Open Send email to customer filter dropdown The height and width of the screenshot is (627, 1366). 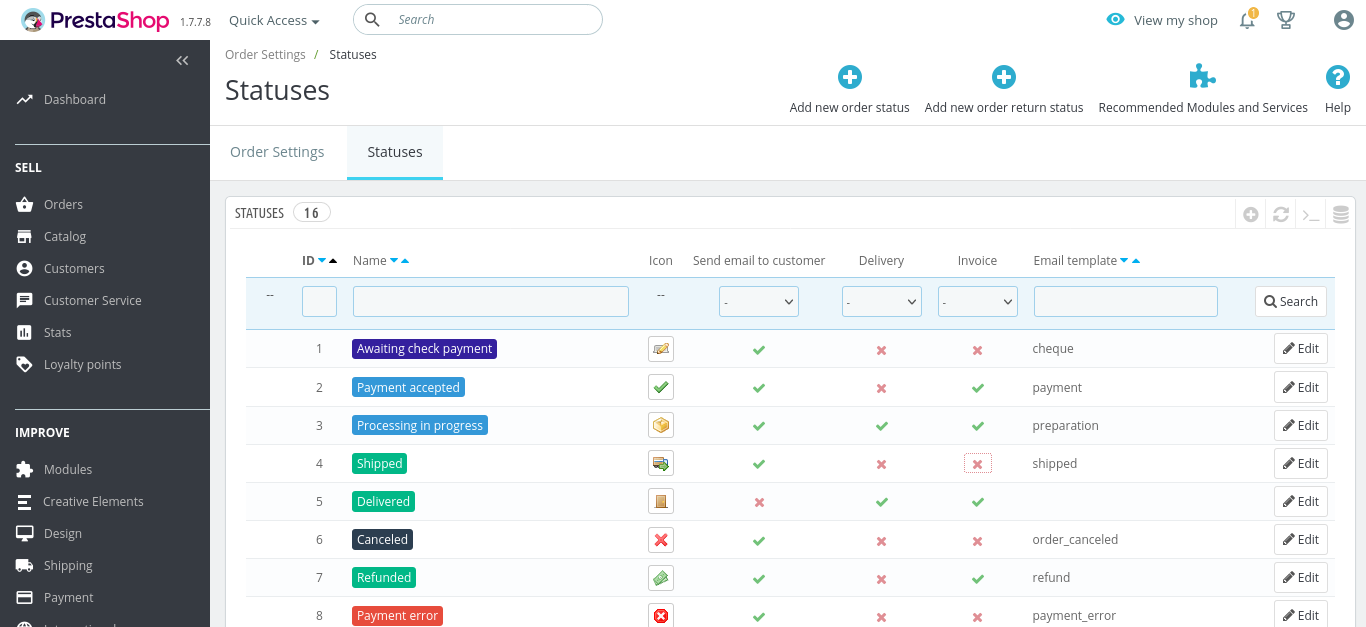(759, 301)
